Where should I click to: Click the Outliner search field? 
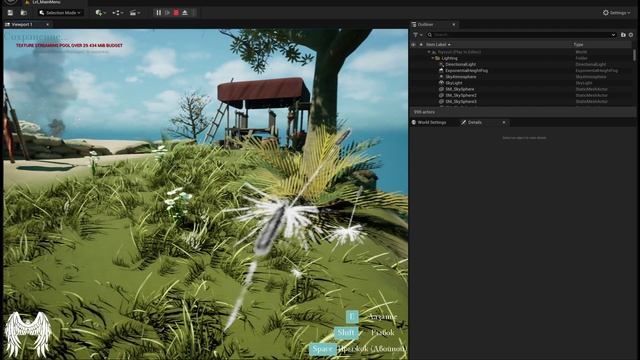pos(521,35)
